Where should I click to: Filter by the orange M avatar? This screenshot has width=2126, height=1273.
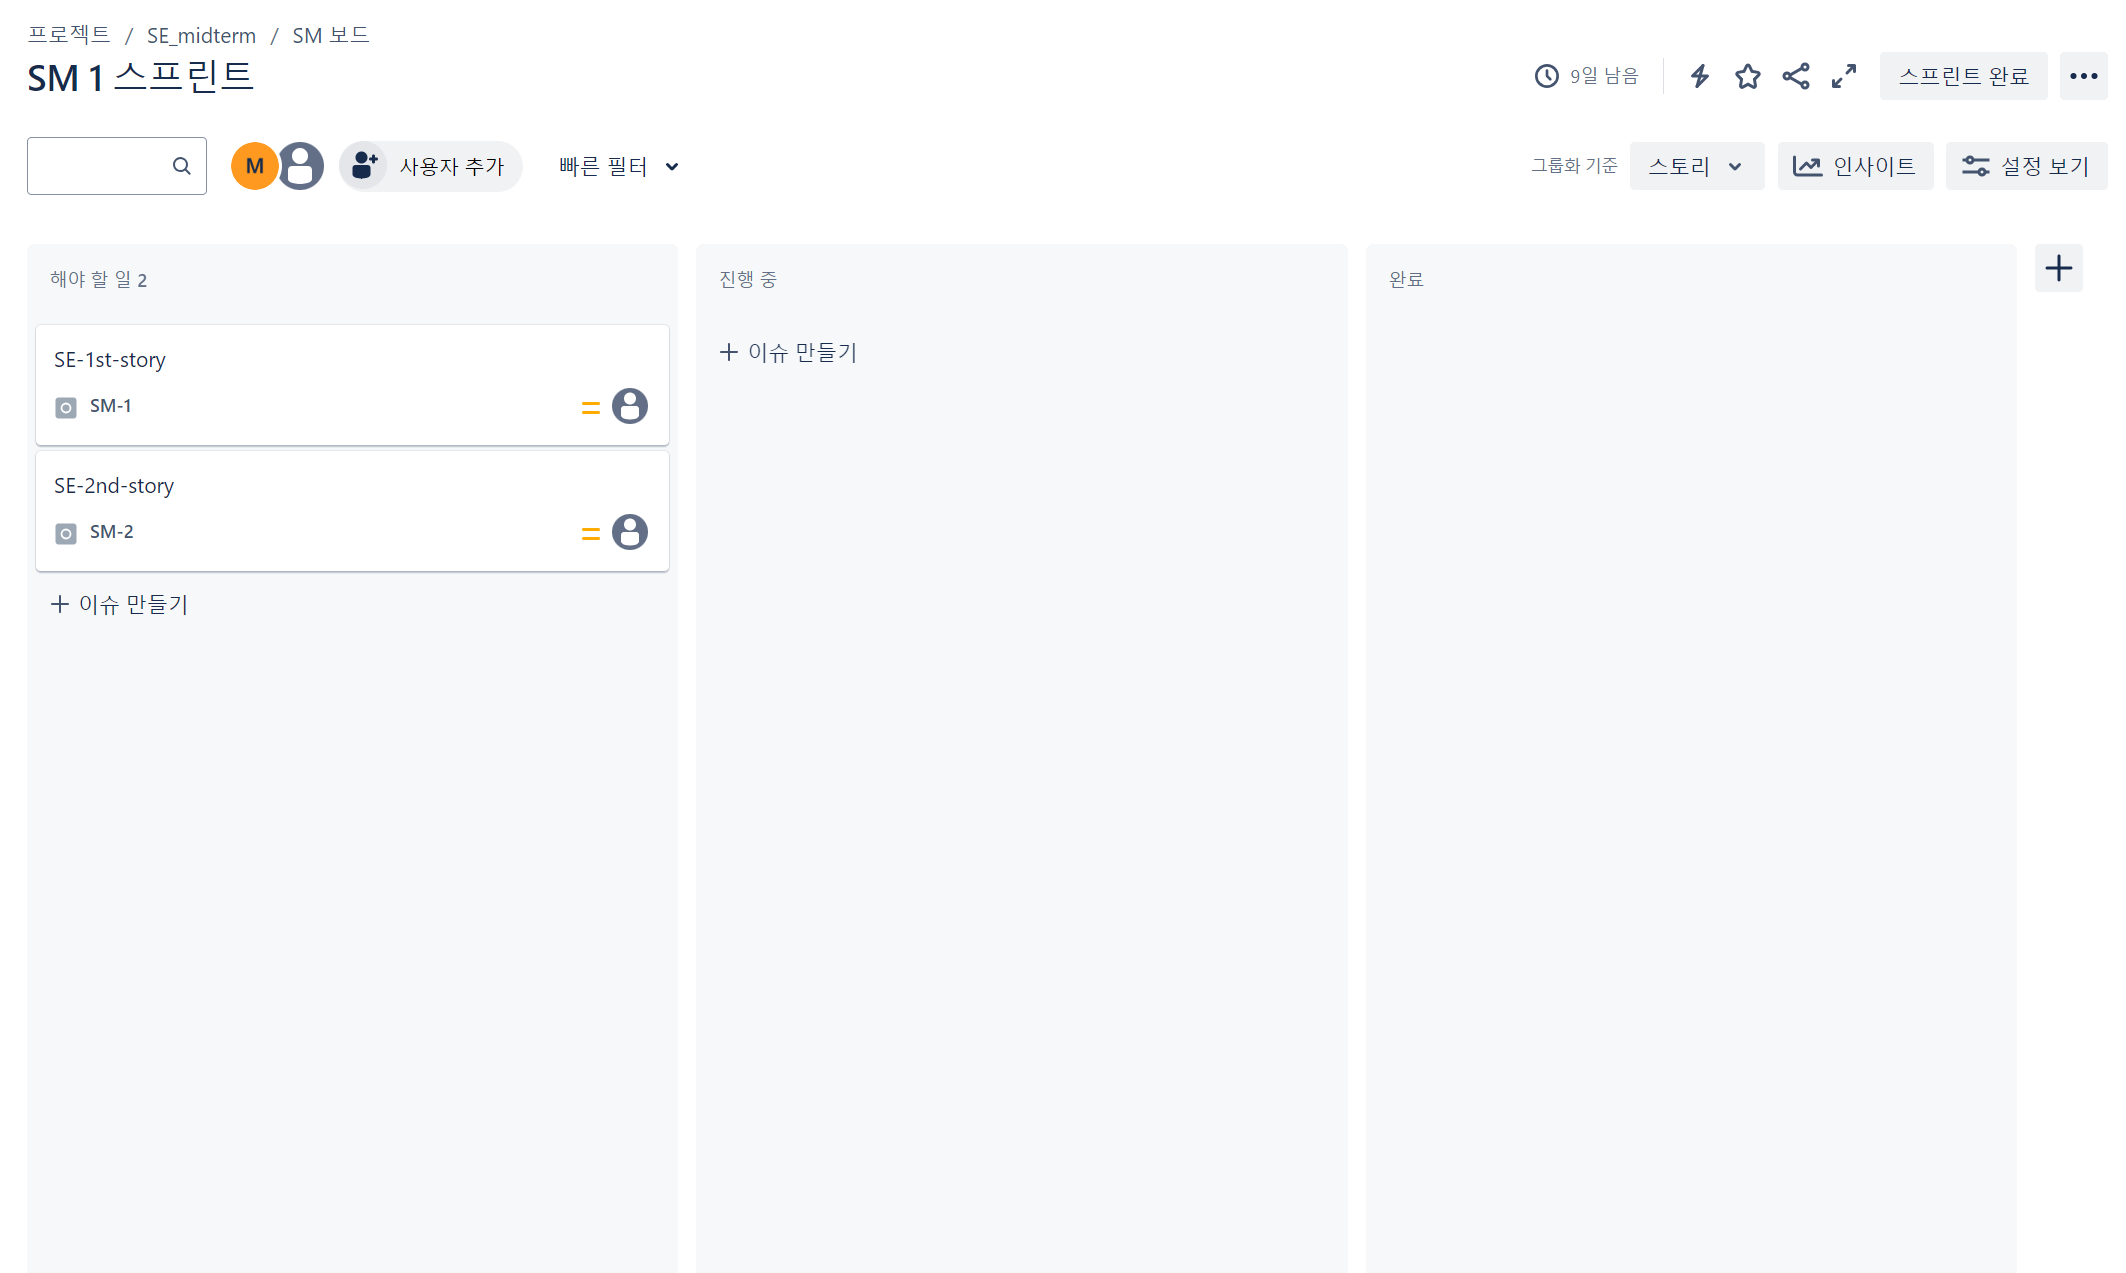254,166
